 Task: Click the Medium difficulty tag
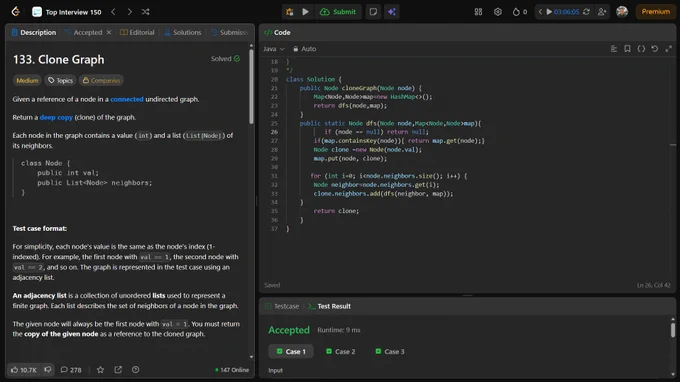(x=27, y=81)
